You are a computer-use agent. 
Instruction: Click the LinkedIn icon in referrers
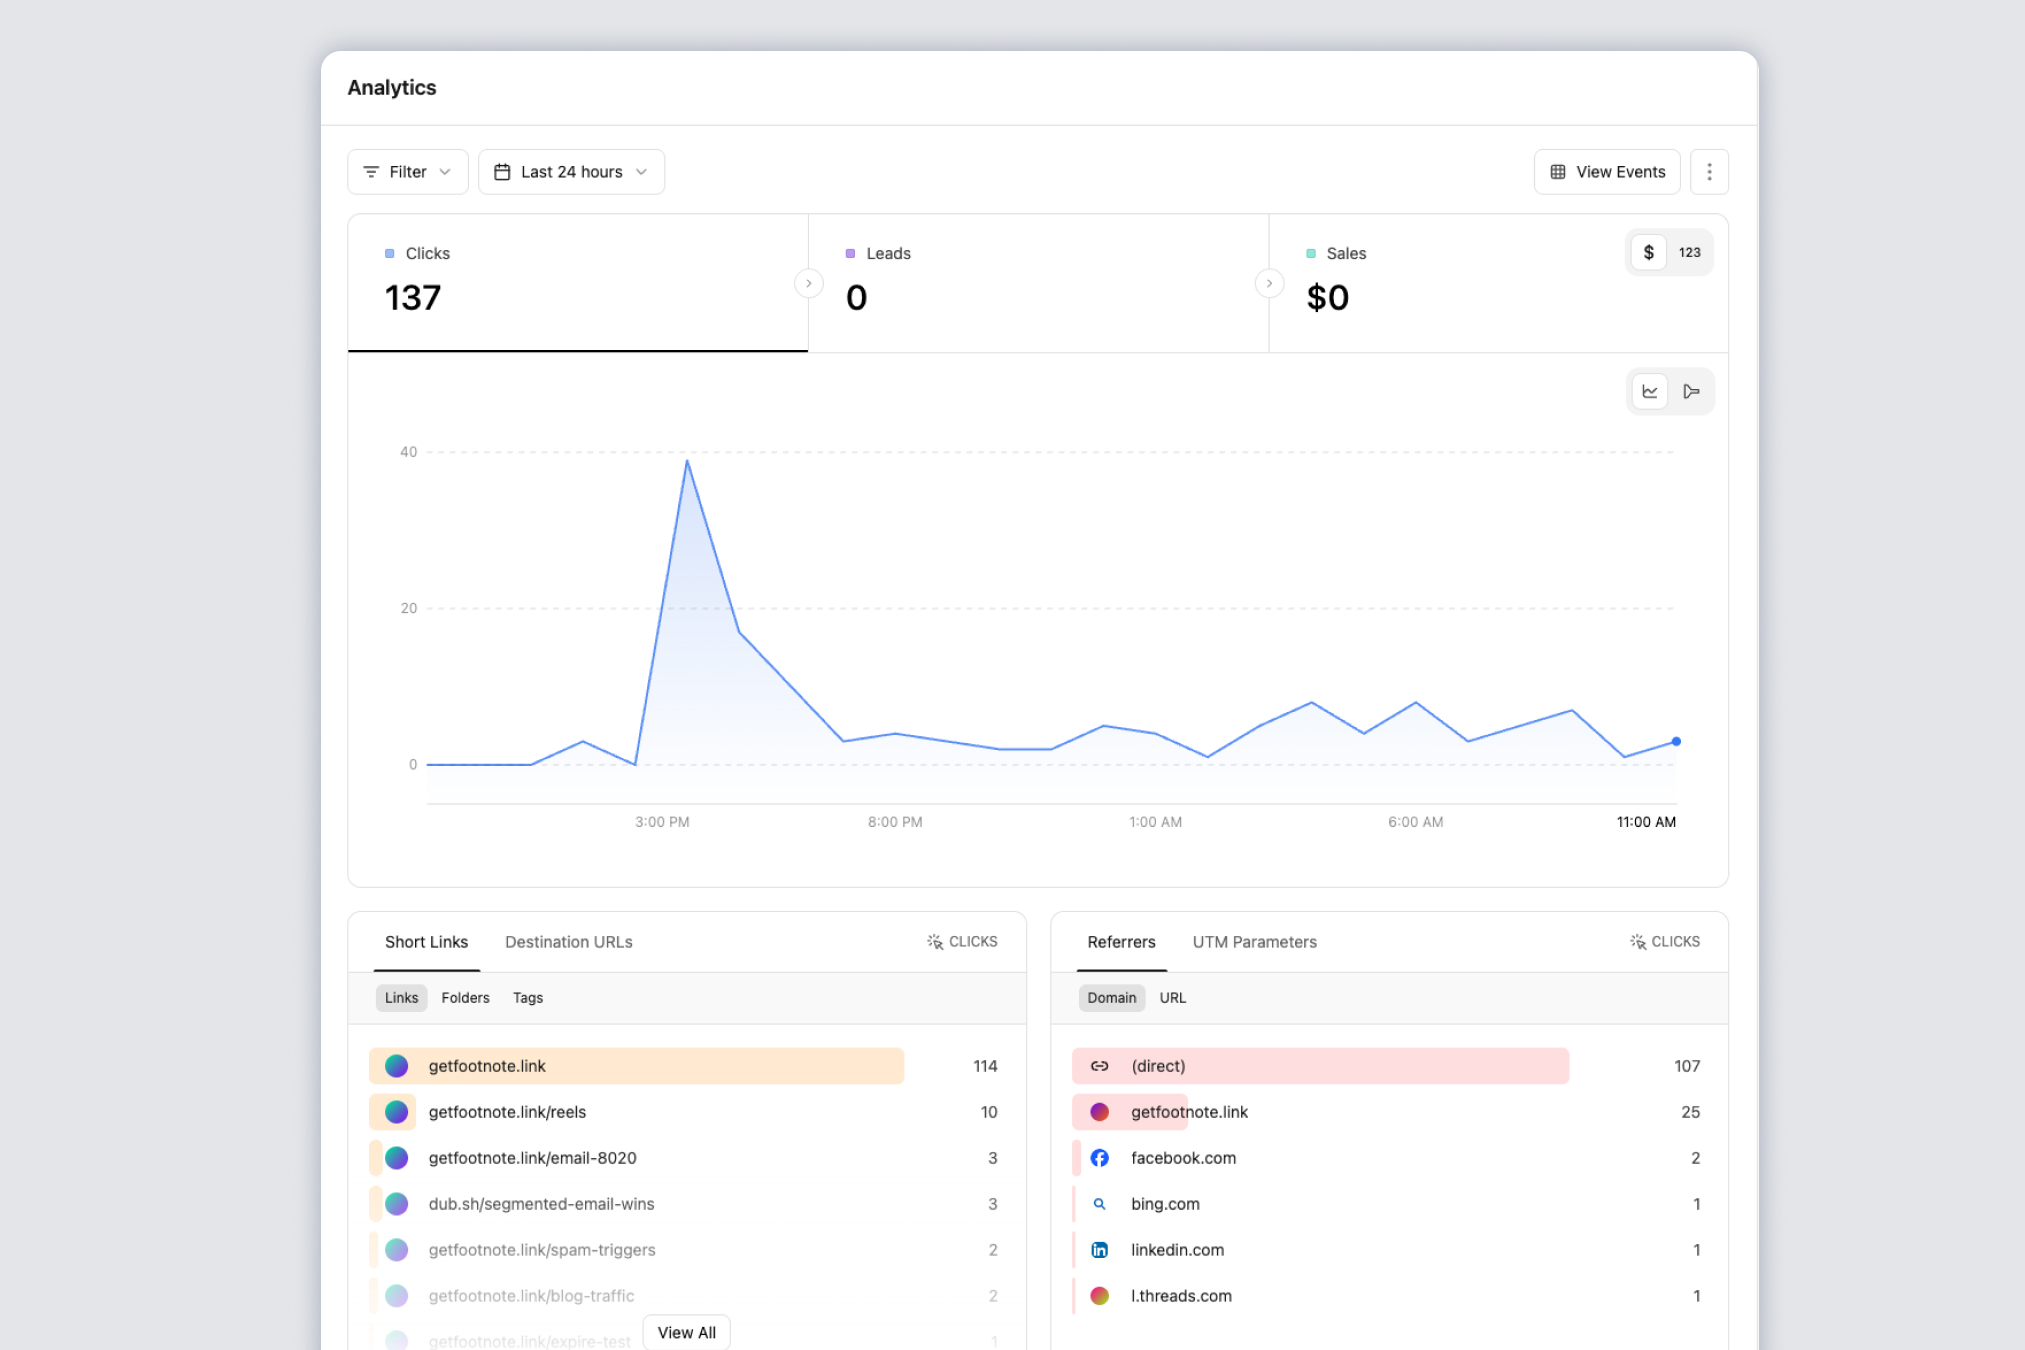point(1099,1250)
